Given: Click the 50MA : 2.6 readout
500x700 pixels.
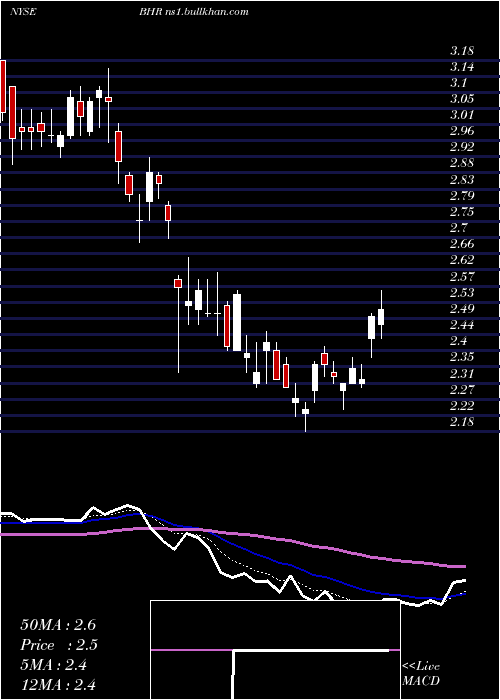Looking at the screenshot, I should point(58,625).
